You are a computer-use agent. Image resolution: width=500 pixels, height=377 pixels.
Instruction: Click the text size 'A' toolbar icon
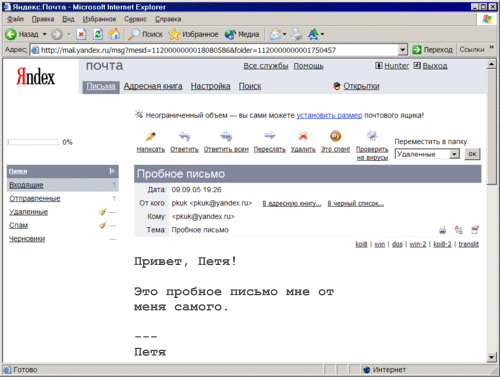[x=313, y=34]
